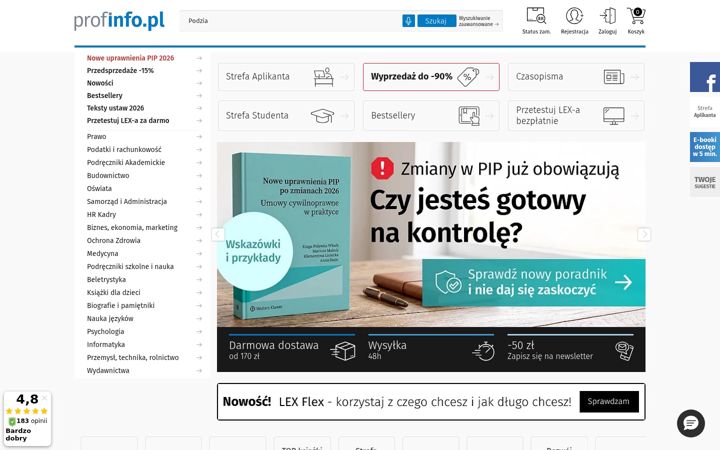The image size is (720, 450).
Task: Open Samorząd i Administracja category
Action: 127,202
